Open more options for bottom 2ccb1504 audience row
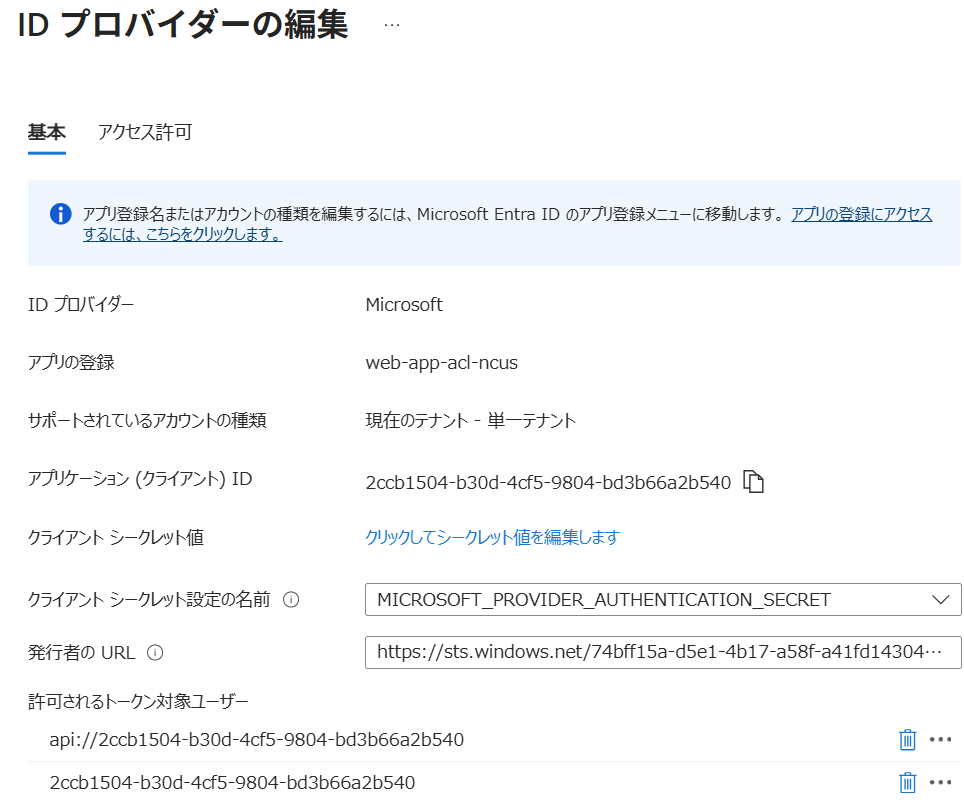Image resolution: width=964 pixels, height=802 pixels. tap(941, 782)
